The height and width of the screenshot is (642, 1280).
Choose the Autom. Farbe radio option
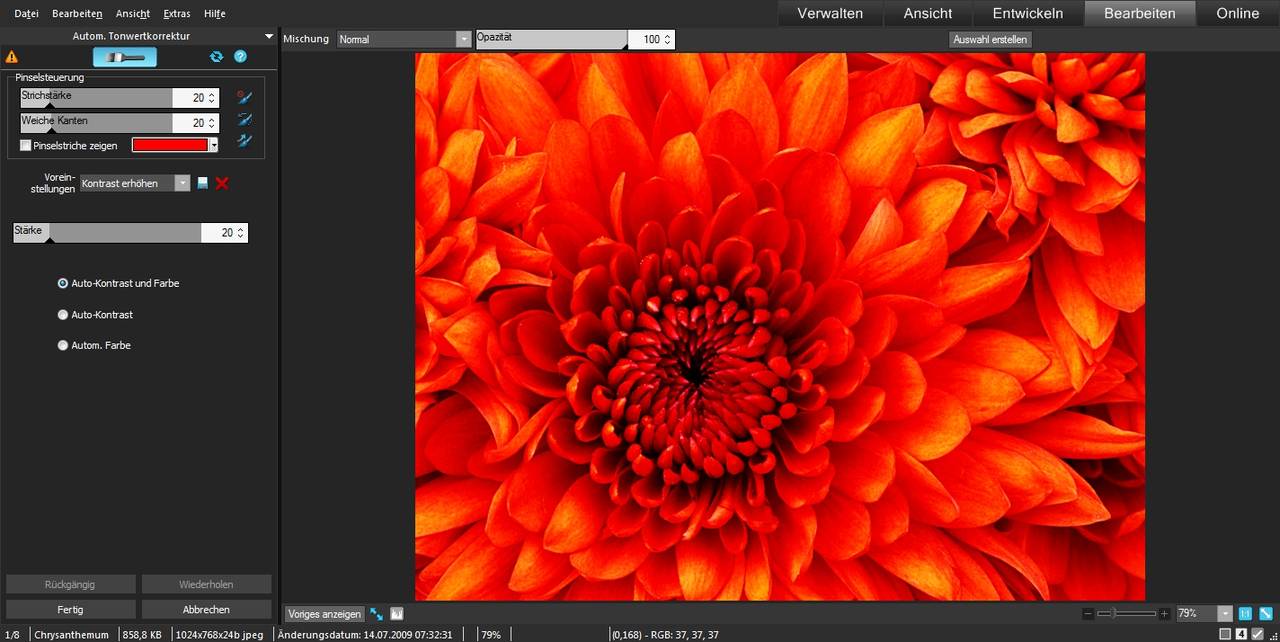(63, 346)
